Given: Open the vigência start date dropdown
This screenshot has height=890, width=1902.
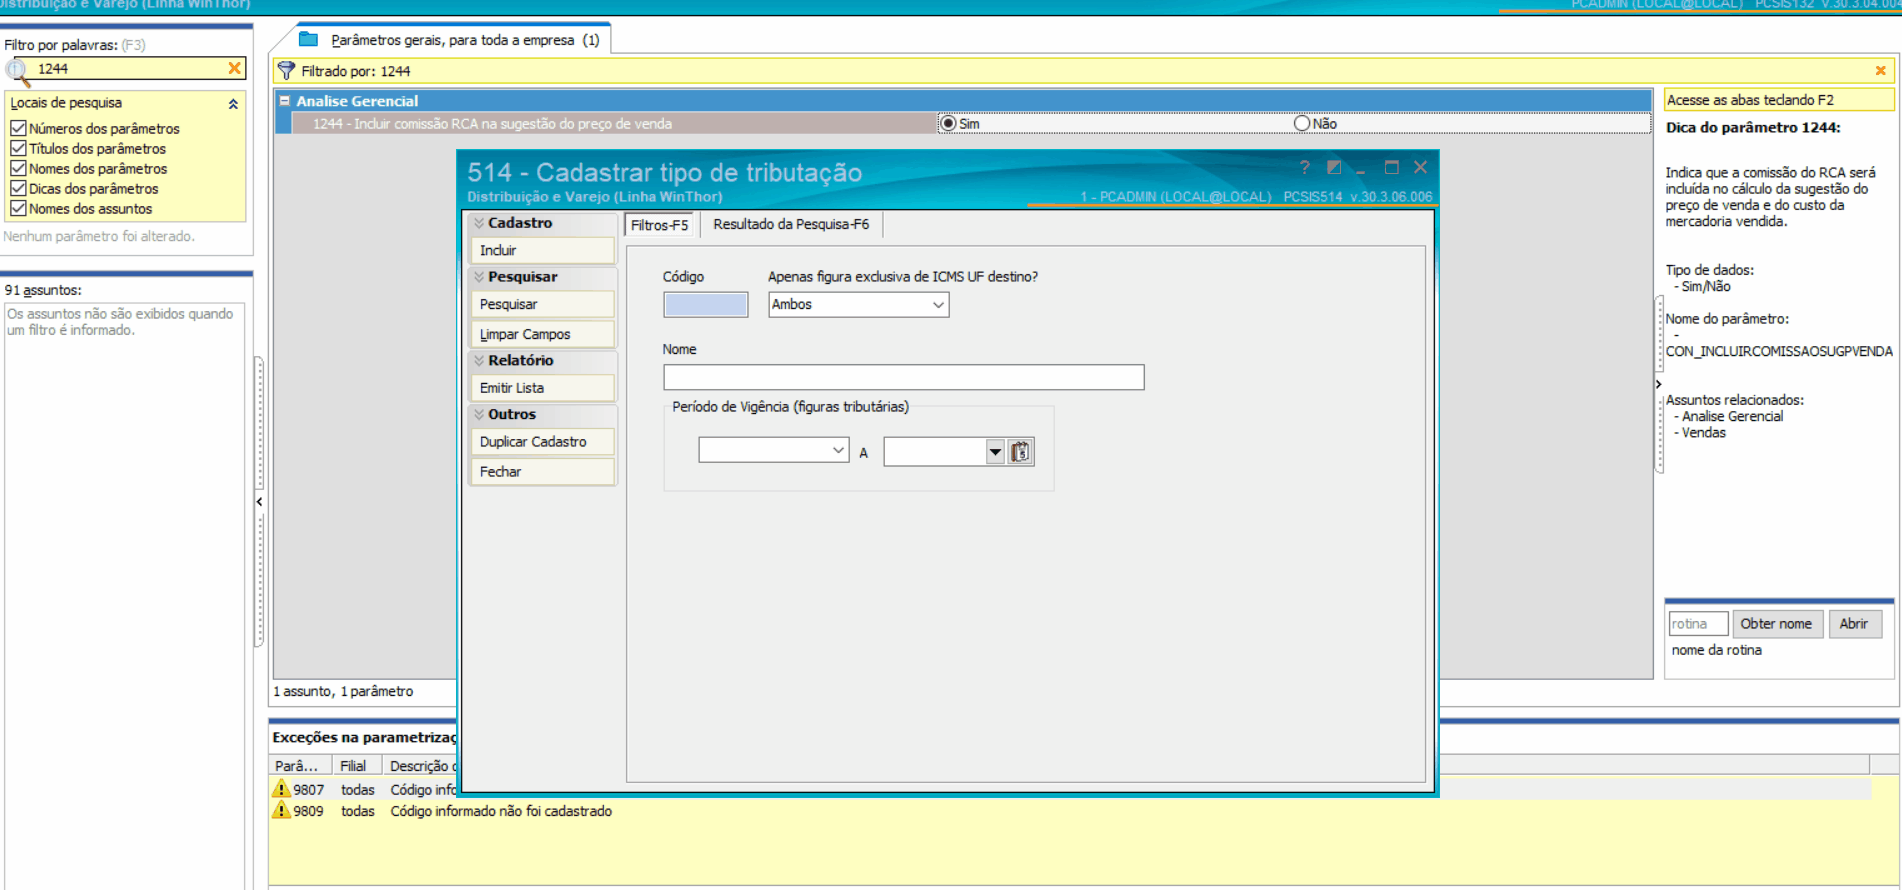Looking at the screenshot, I should (838, 450).
